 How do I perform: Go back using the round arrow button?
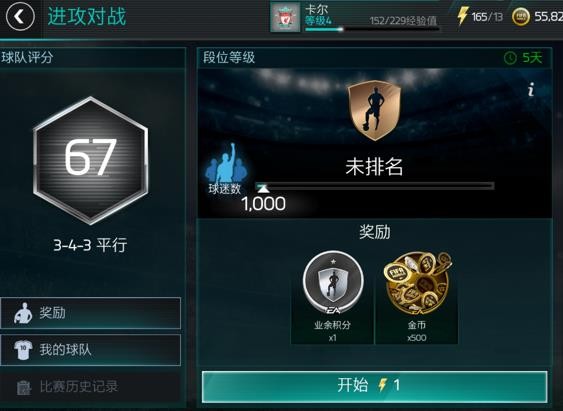coord(20,17)
